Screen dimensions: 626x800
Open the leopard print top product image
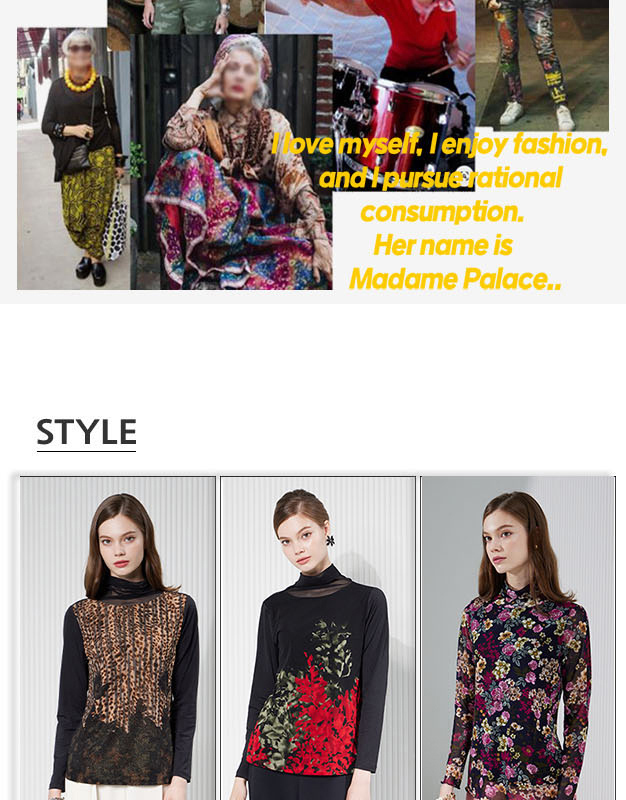pyautogui.click(x=118, y=638)
